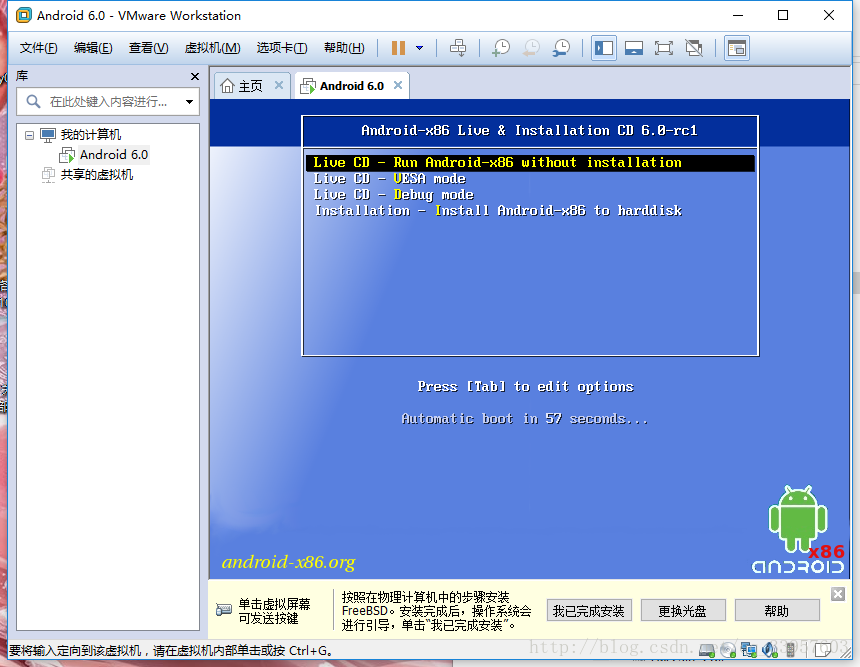
Task: Click the shared VMs icon beside 共享的虚拟机
Action: pos(48,175)
